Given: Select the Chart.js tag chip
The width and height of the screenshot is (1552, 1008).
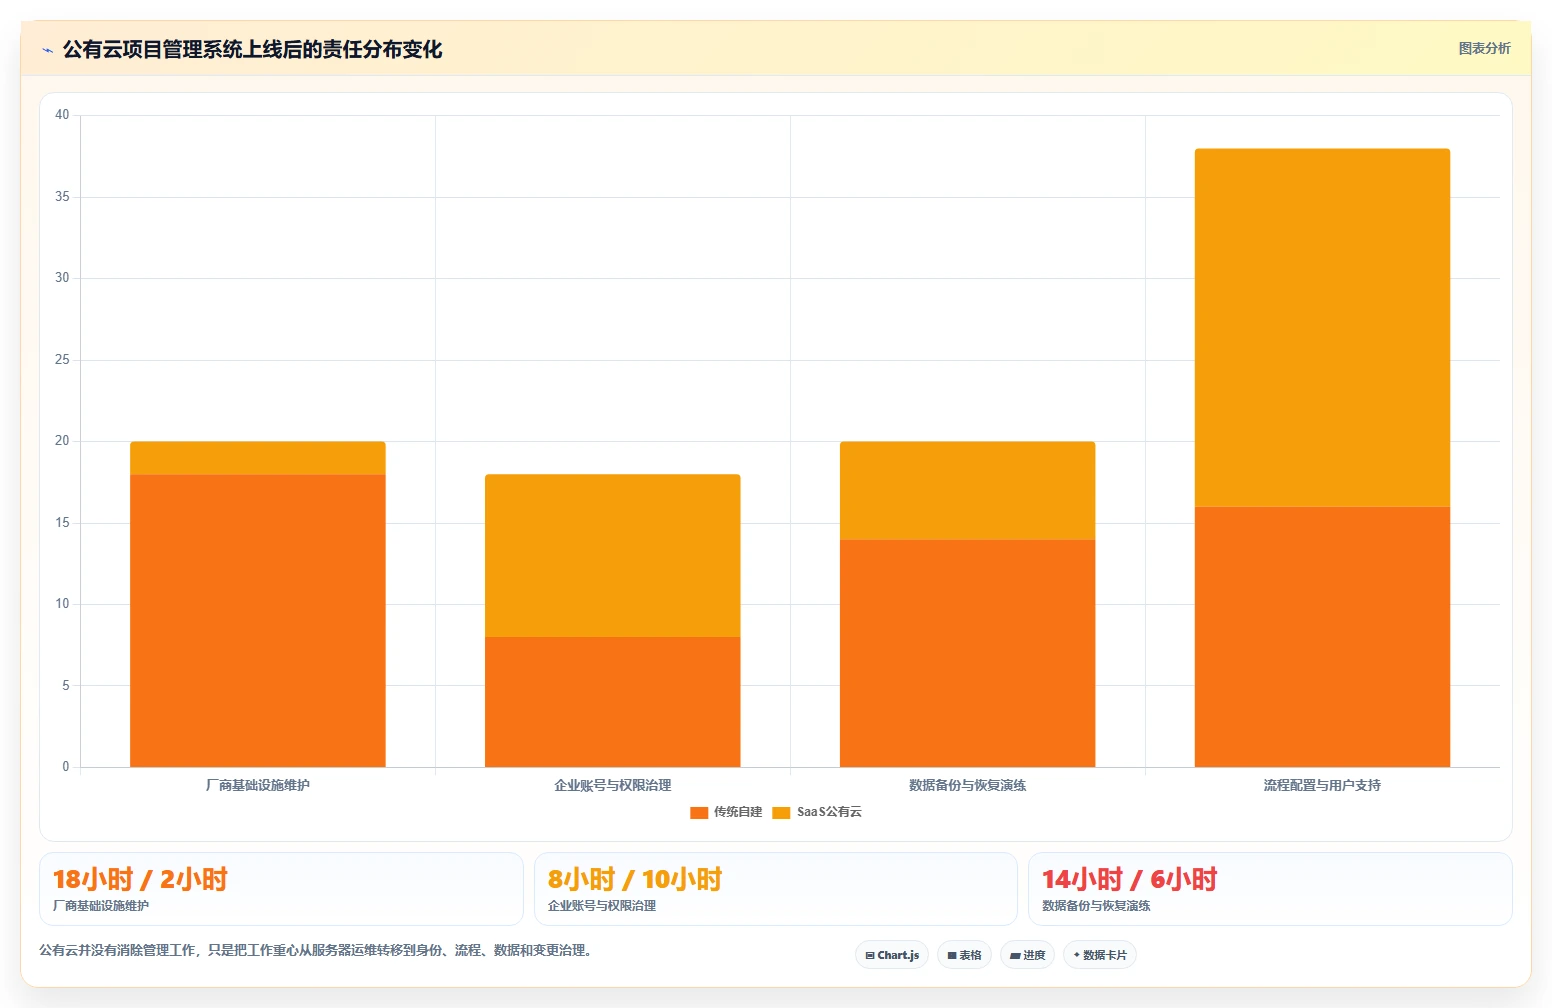Looking at the screenshot, I should point(892,955).
